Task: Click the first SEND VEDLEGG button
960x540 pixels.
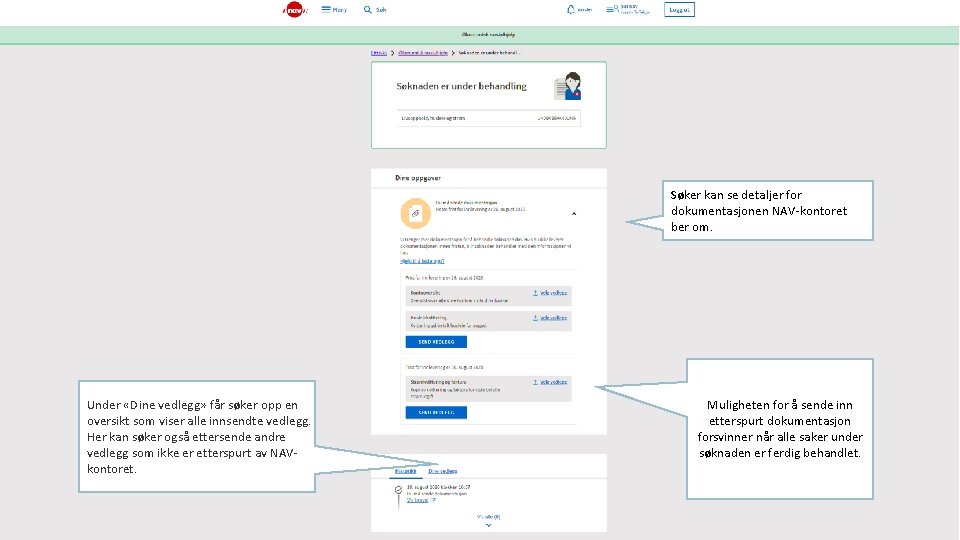Action: coord(436,342)
